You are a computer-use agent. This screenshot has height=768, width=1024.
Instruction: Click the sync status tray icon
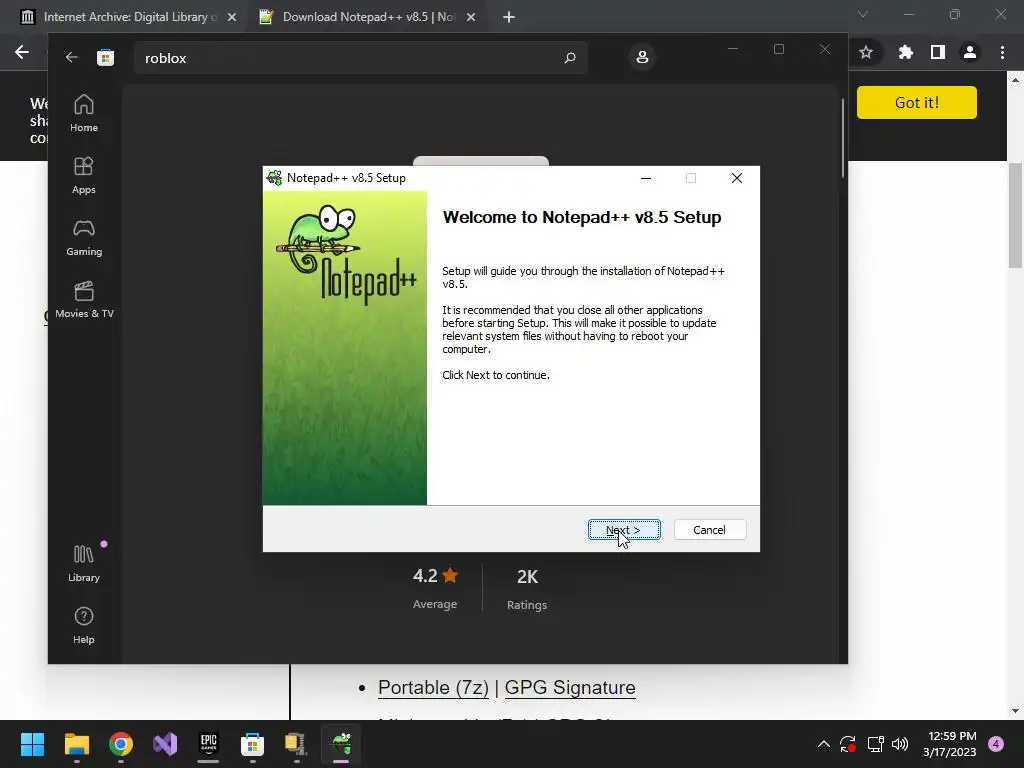848,744
